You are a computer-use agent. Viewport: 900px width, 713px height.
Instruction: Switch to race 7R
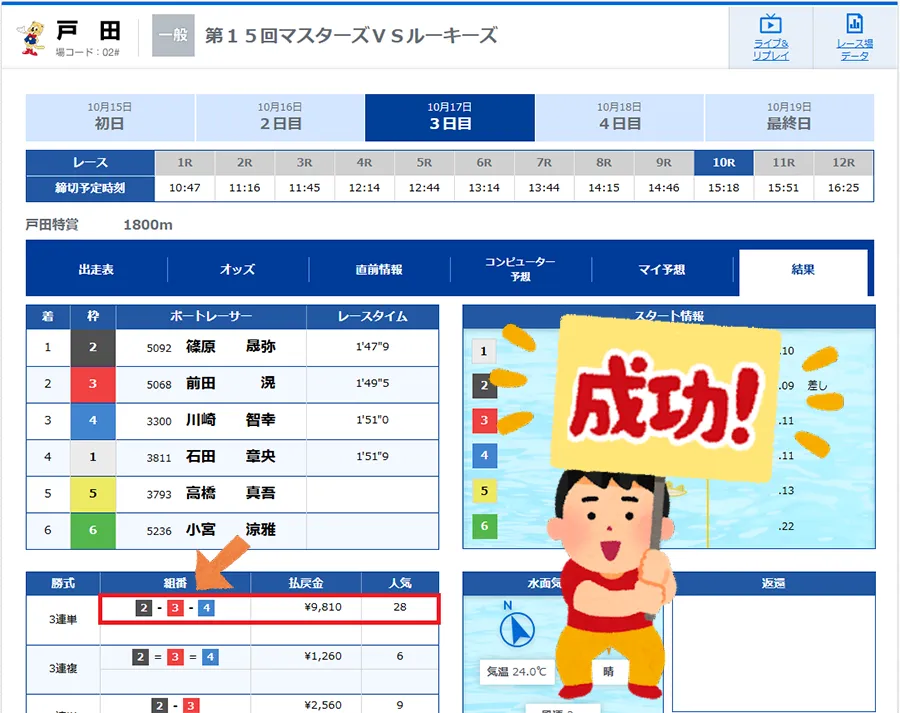544,163
